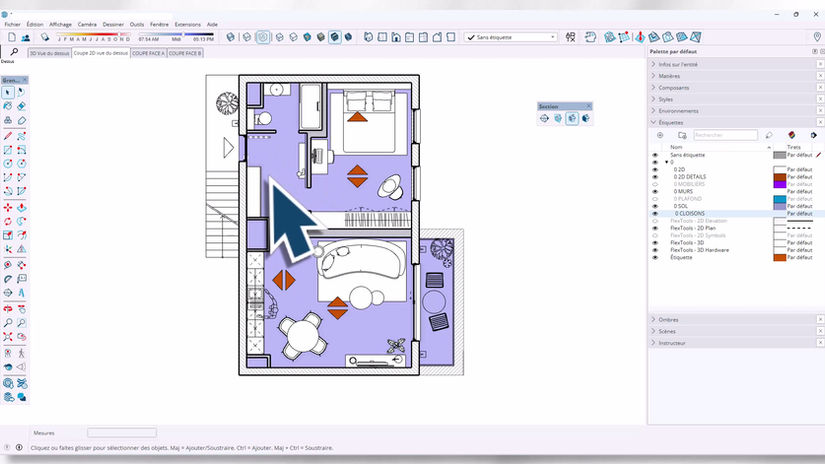Click the add tag plus icon
The width and height of the screenshot is (825, 464).
click(x=660, y=135)
